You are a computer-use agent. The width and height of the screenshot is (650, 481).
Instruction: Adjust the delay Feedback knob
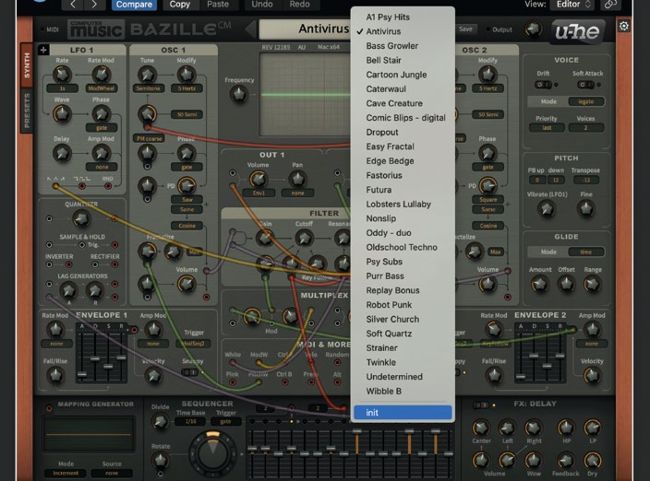pyautogui.click(x=565, y=460)
